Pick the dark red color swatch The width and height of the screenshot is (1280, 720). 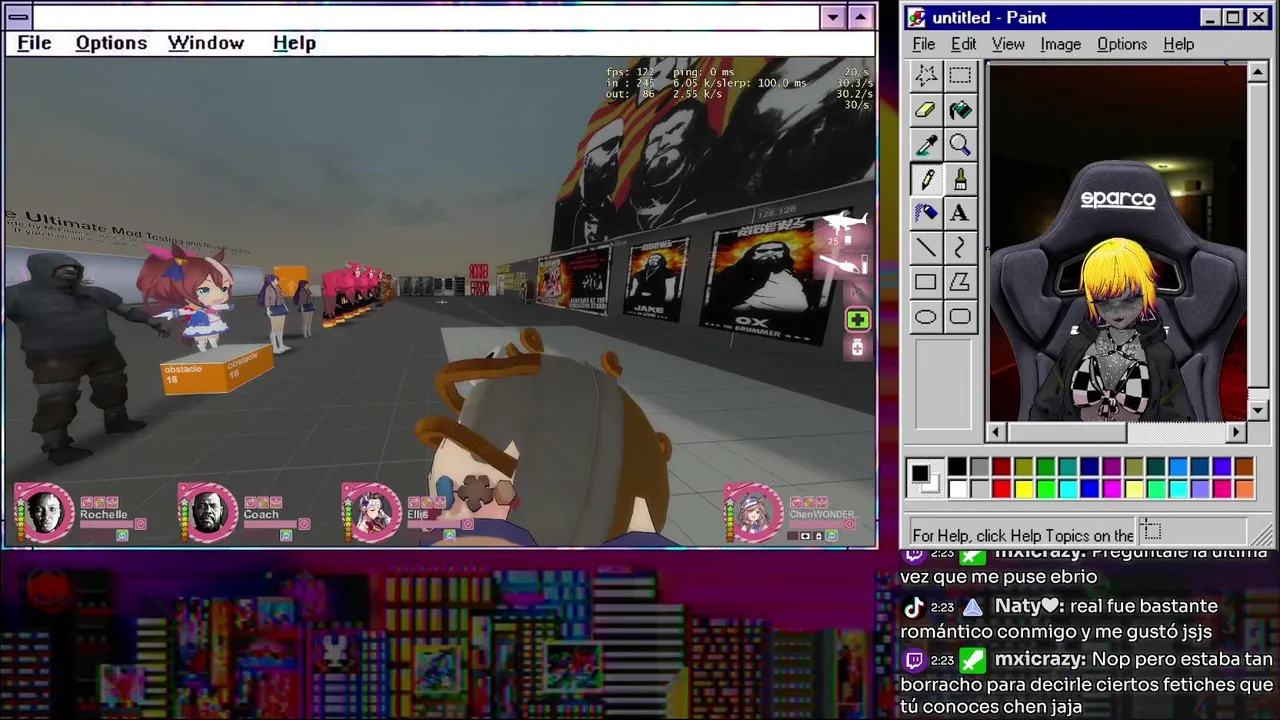(x=1002, y=467)
